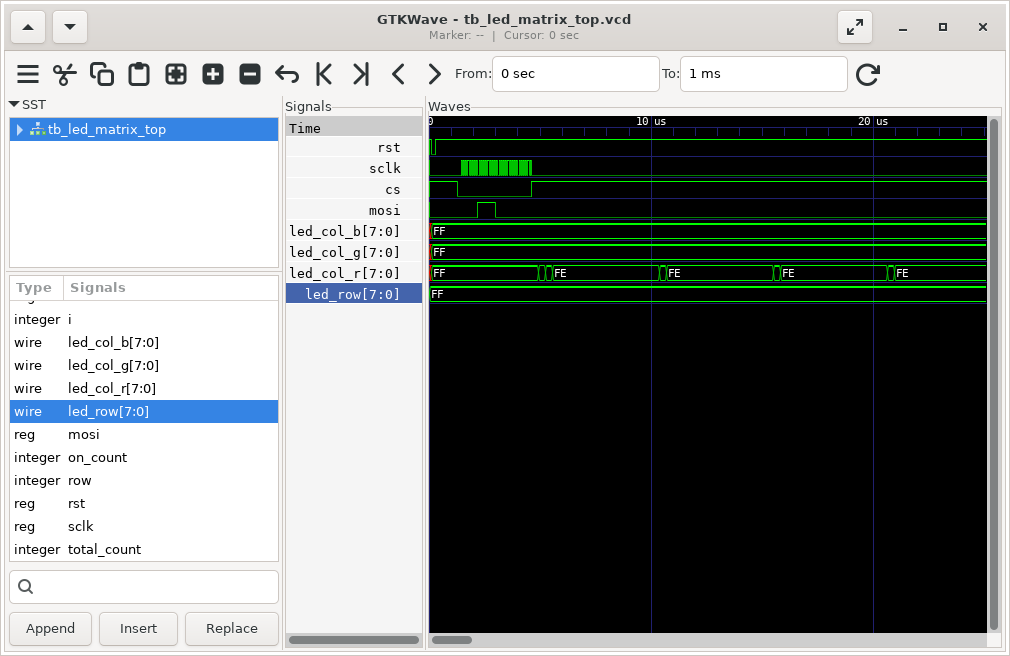Image resolution: width=1010 pixels, height=656 pixels.
Task: Click the Replace button
Action: (232, 629)
